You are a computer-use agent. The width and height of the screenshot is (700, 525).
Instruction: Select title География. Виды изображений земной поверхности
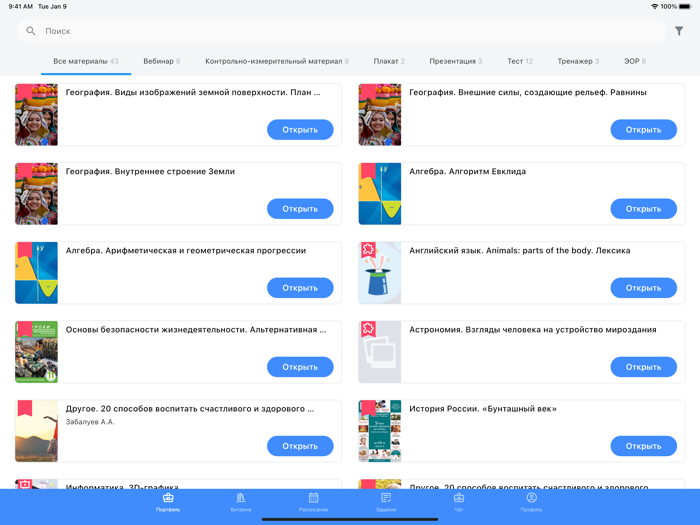(193, 92)
